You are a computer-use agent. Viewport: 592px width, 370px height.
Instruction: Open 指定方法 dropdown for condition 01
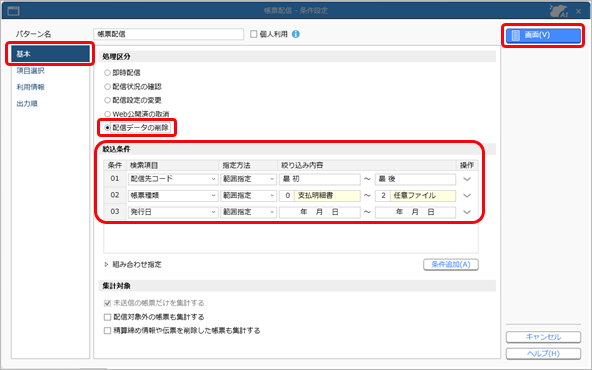point(248,179)
